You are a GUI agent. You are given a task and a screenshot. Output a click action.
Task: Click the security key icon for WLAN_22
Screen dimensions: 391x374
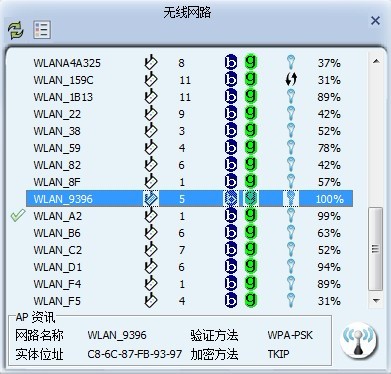pos(291,113)
